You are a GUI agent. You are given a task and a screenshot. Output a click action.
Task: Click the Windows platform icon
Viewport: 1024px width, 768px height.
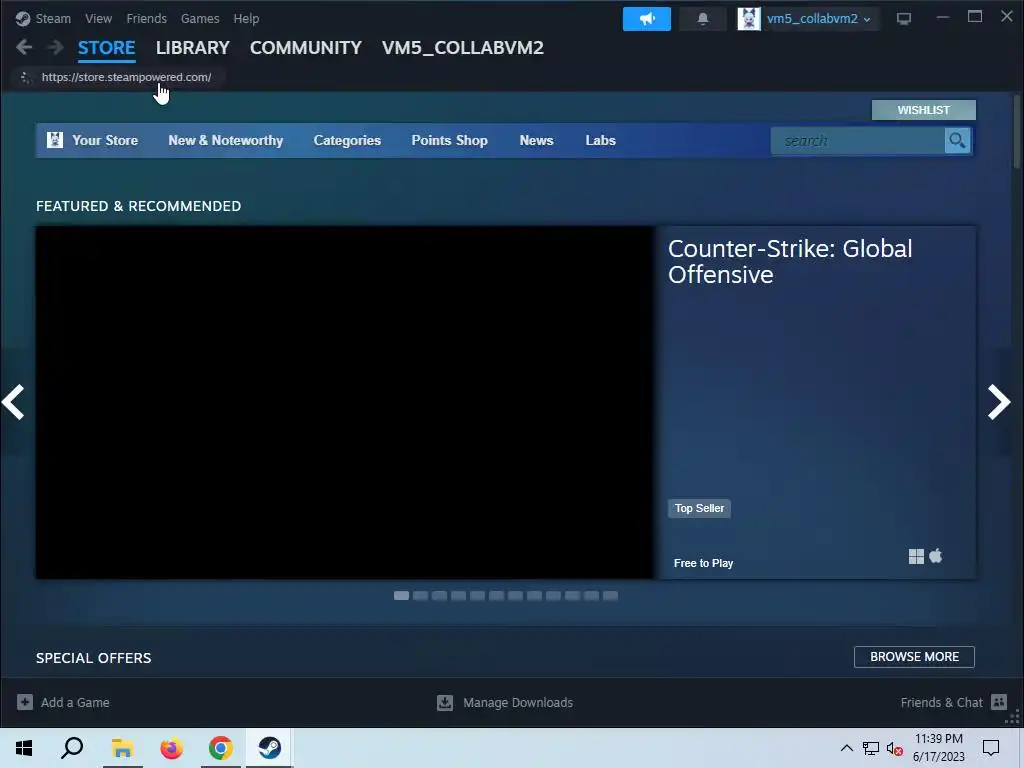click(916, 556)
